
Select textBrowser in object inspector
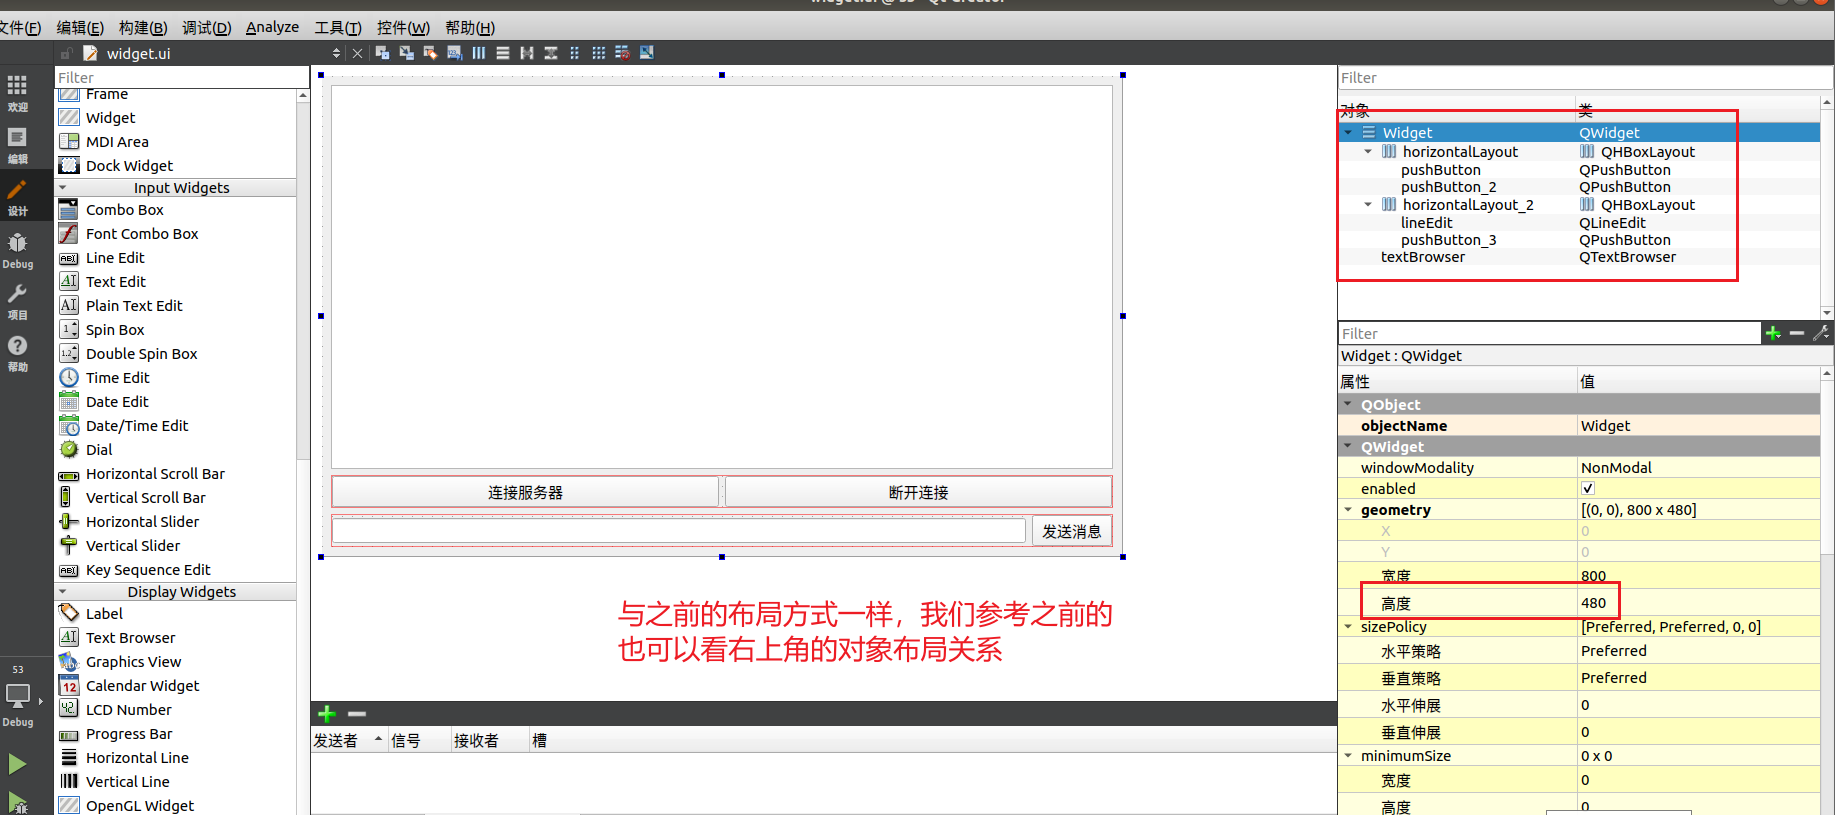click(1422, 257)
